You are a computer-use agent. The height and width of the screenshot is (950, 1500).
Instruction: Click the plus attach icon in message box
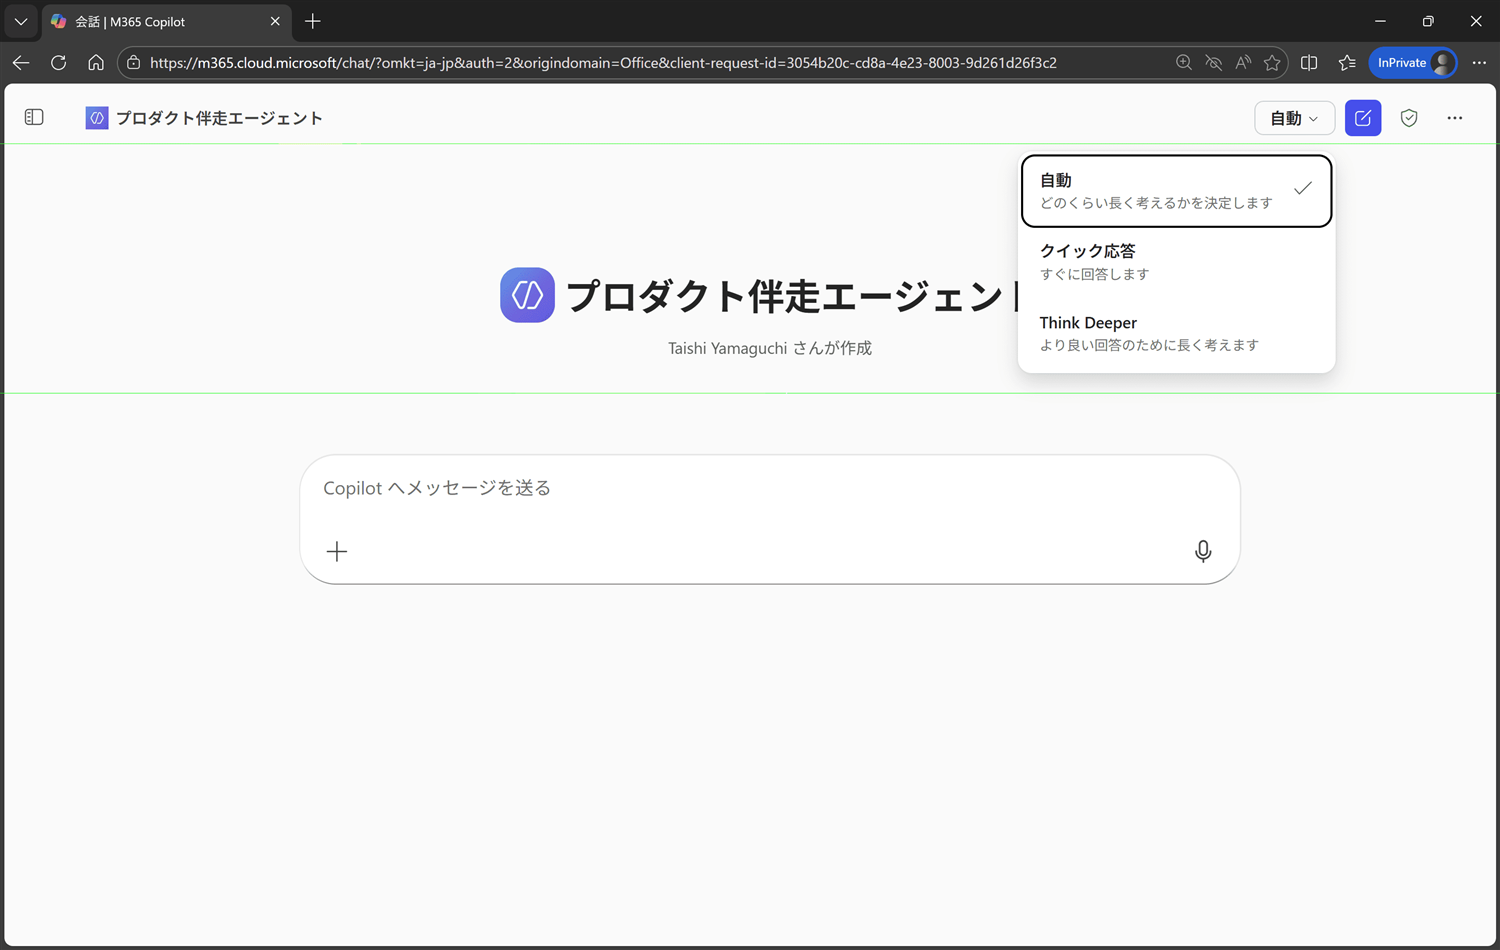click(x=337, y=551)
